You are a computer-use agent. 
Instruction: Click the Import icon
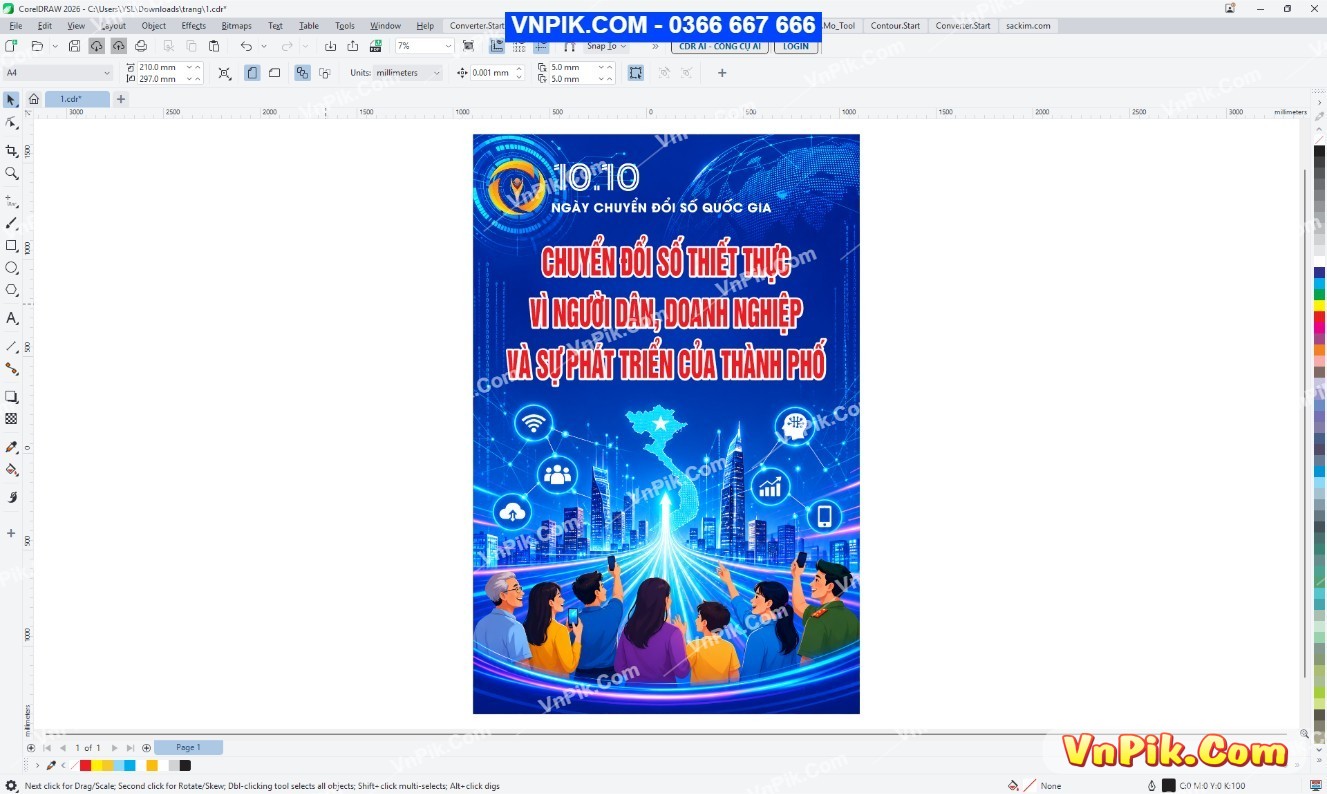(x=330, y=46)
